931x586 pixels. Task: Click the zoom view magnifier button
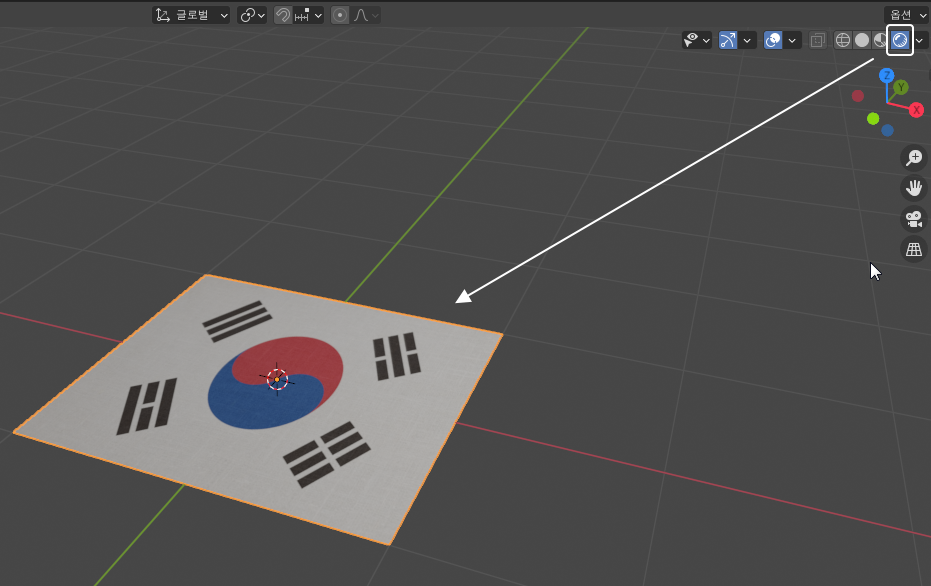(914, 157)
